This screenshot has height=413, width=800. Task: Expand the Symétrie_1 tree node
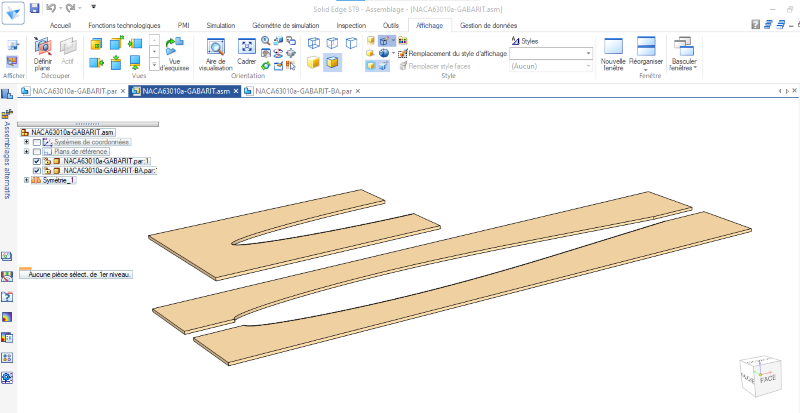[27, 180]
